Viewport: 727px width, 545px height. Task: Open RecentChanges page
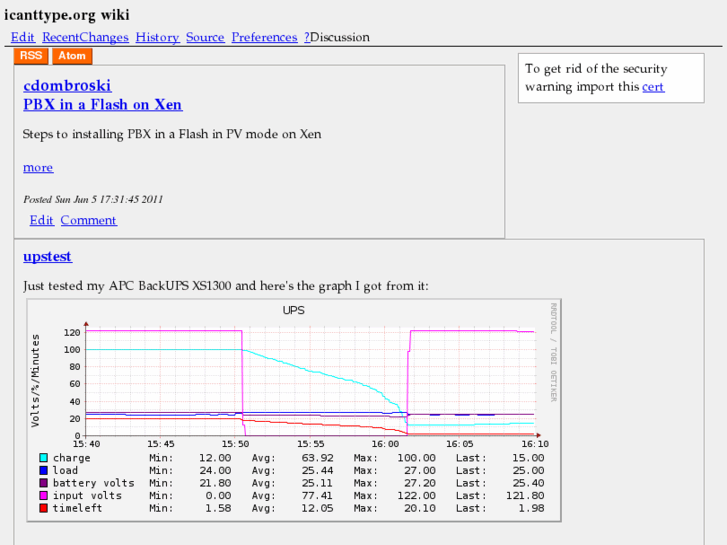85,37
